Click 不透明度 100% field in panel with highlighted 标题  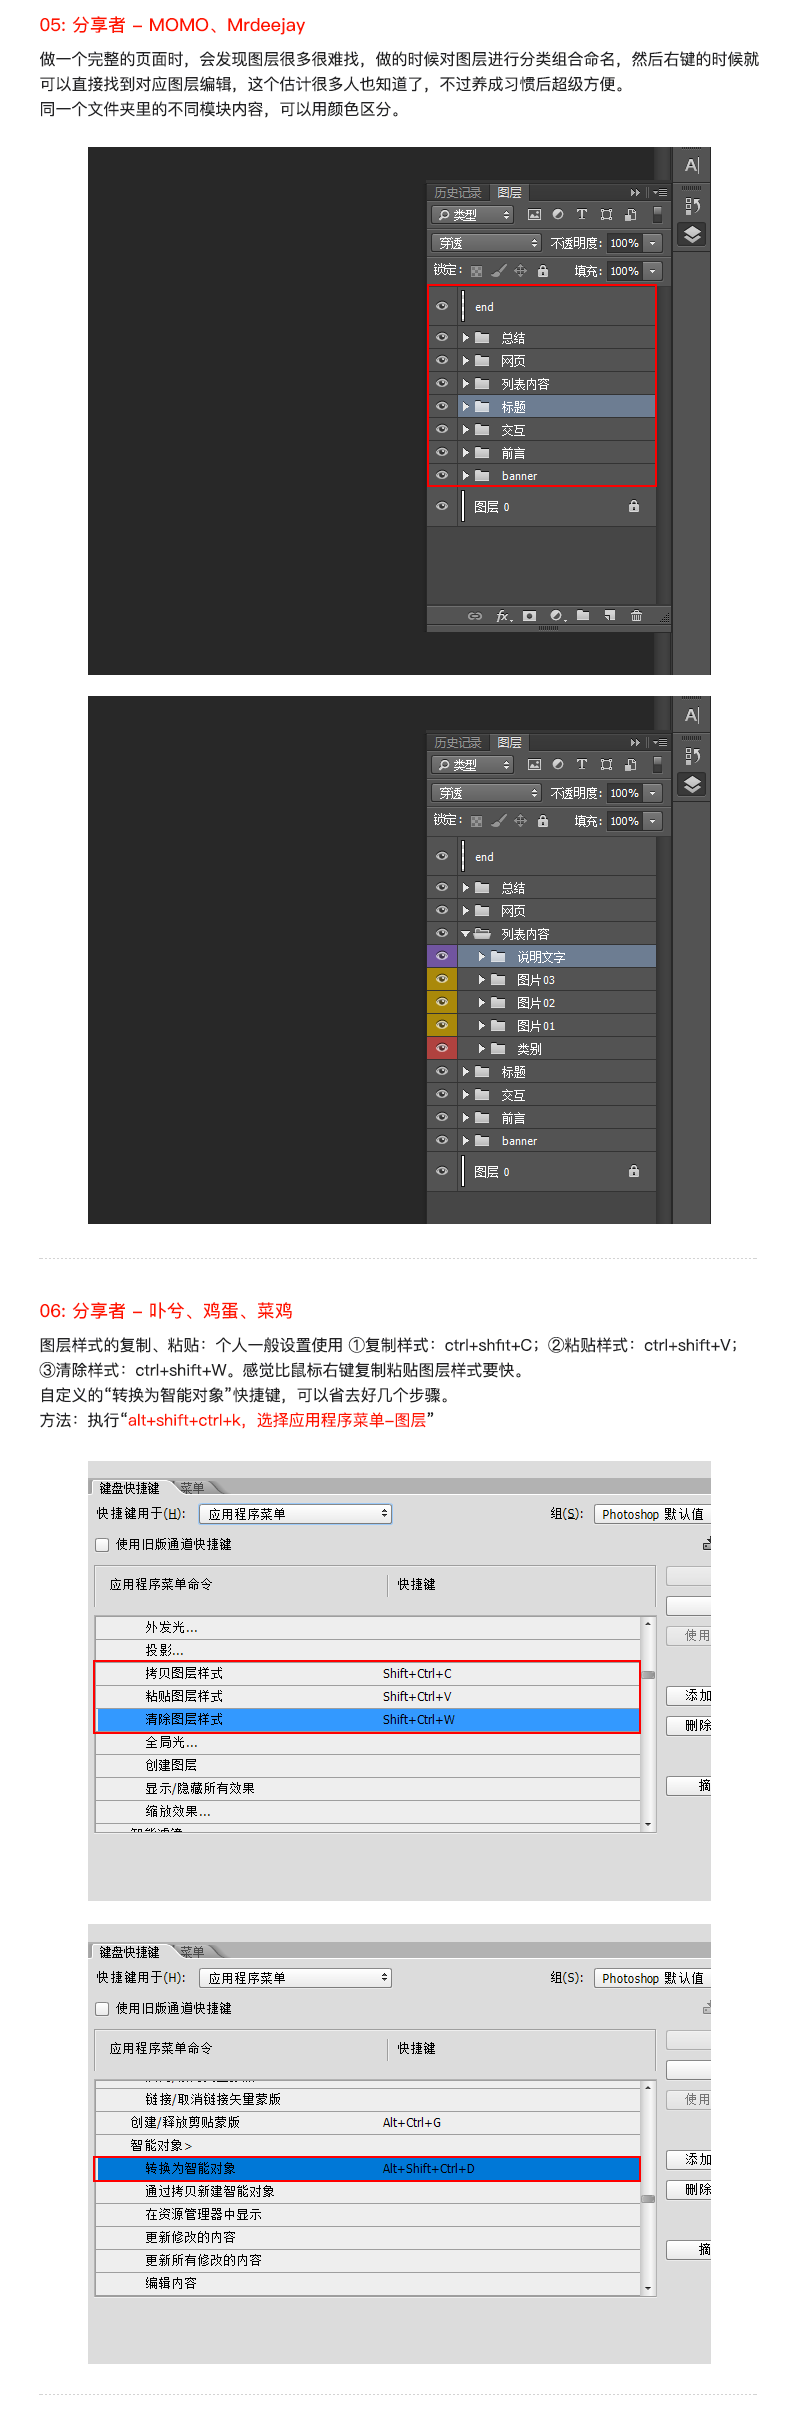(625, 243)
